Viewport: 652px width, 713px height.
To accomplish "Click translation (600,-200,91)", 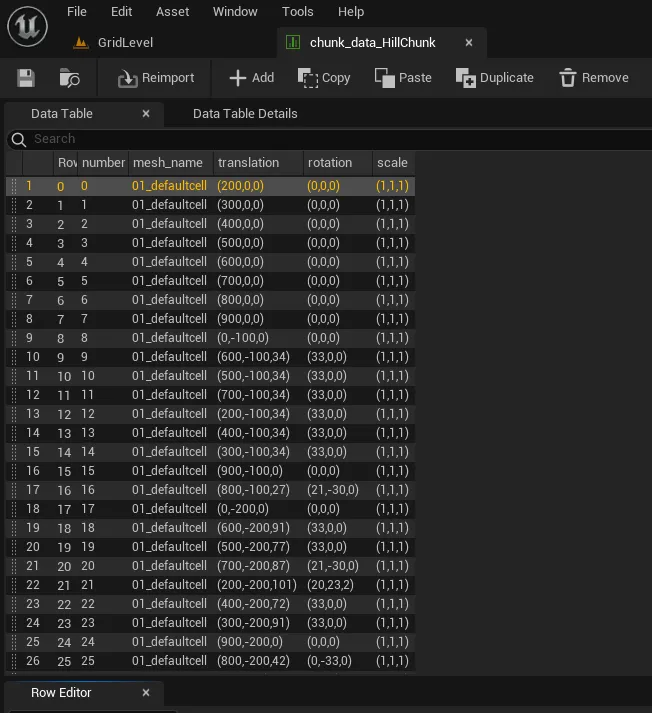I will click(x=253, y=528).
